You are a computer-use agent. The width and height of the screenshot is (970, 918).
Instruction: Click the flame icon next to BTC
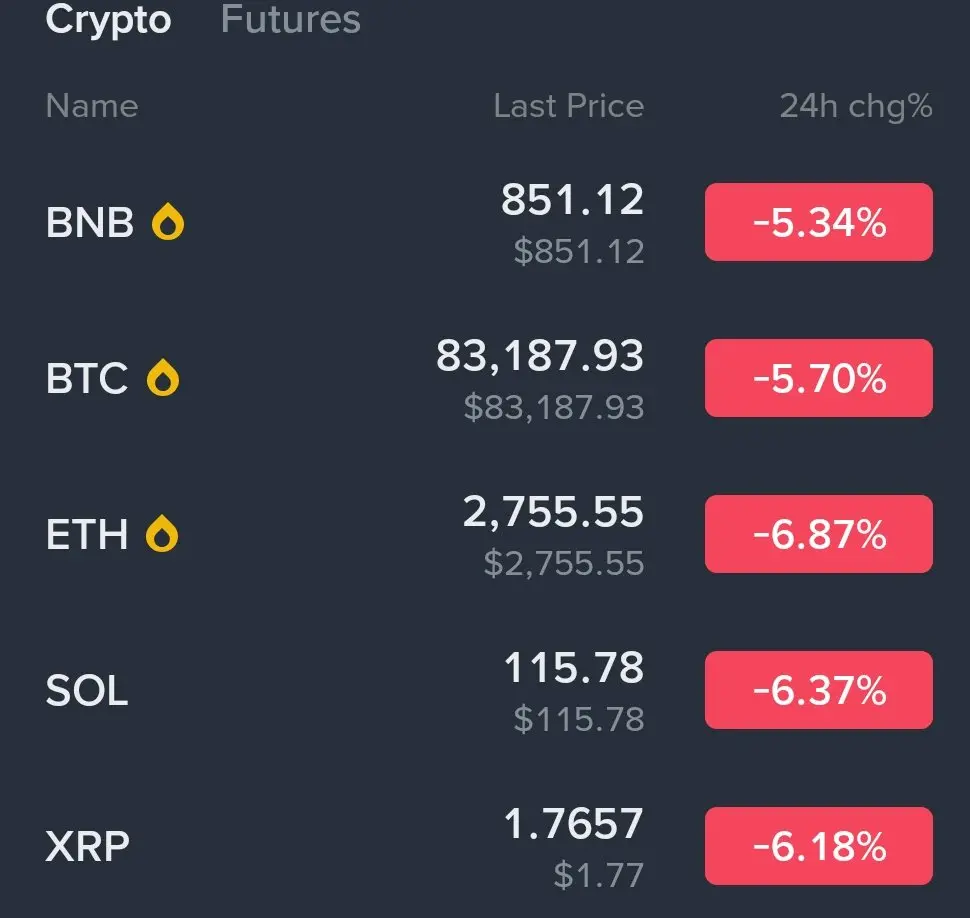pos(163,379)
